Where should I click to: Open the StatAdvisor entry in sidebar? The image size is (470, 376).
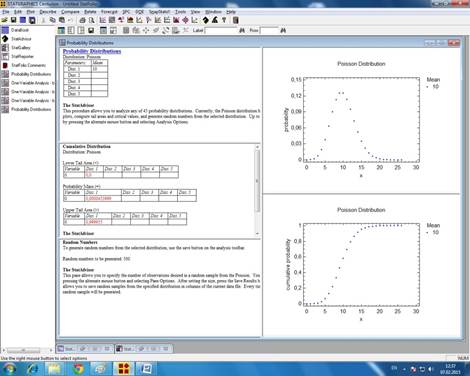(x=21, y=39)
